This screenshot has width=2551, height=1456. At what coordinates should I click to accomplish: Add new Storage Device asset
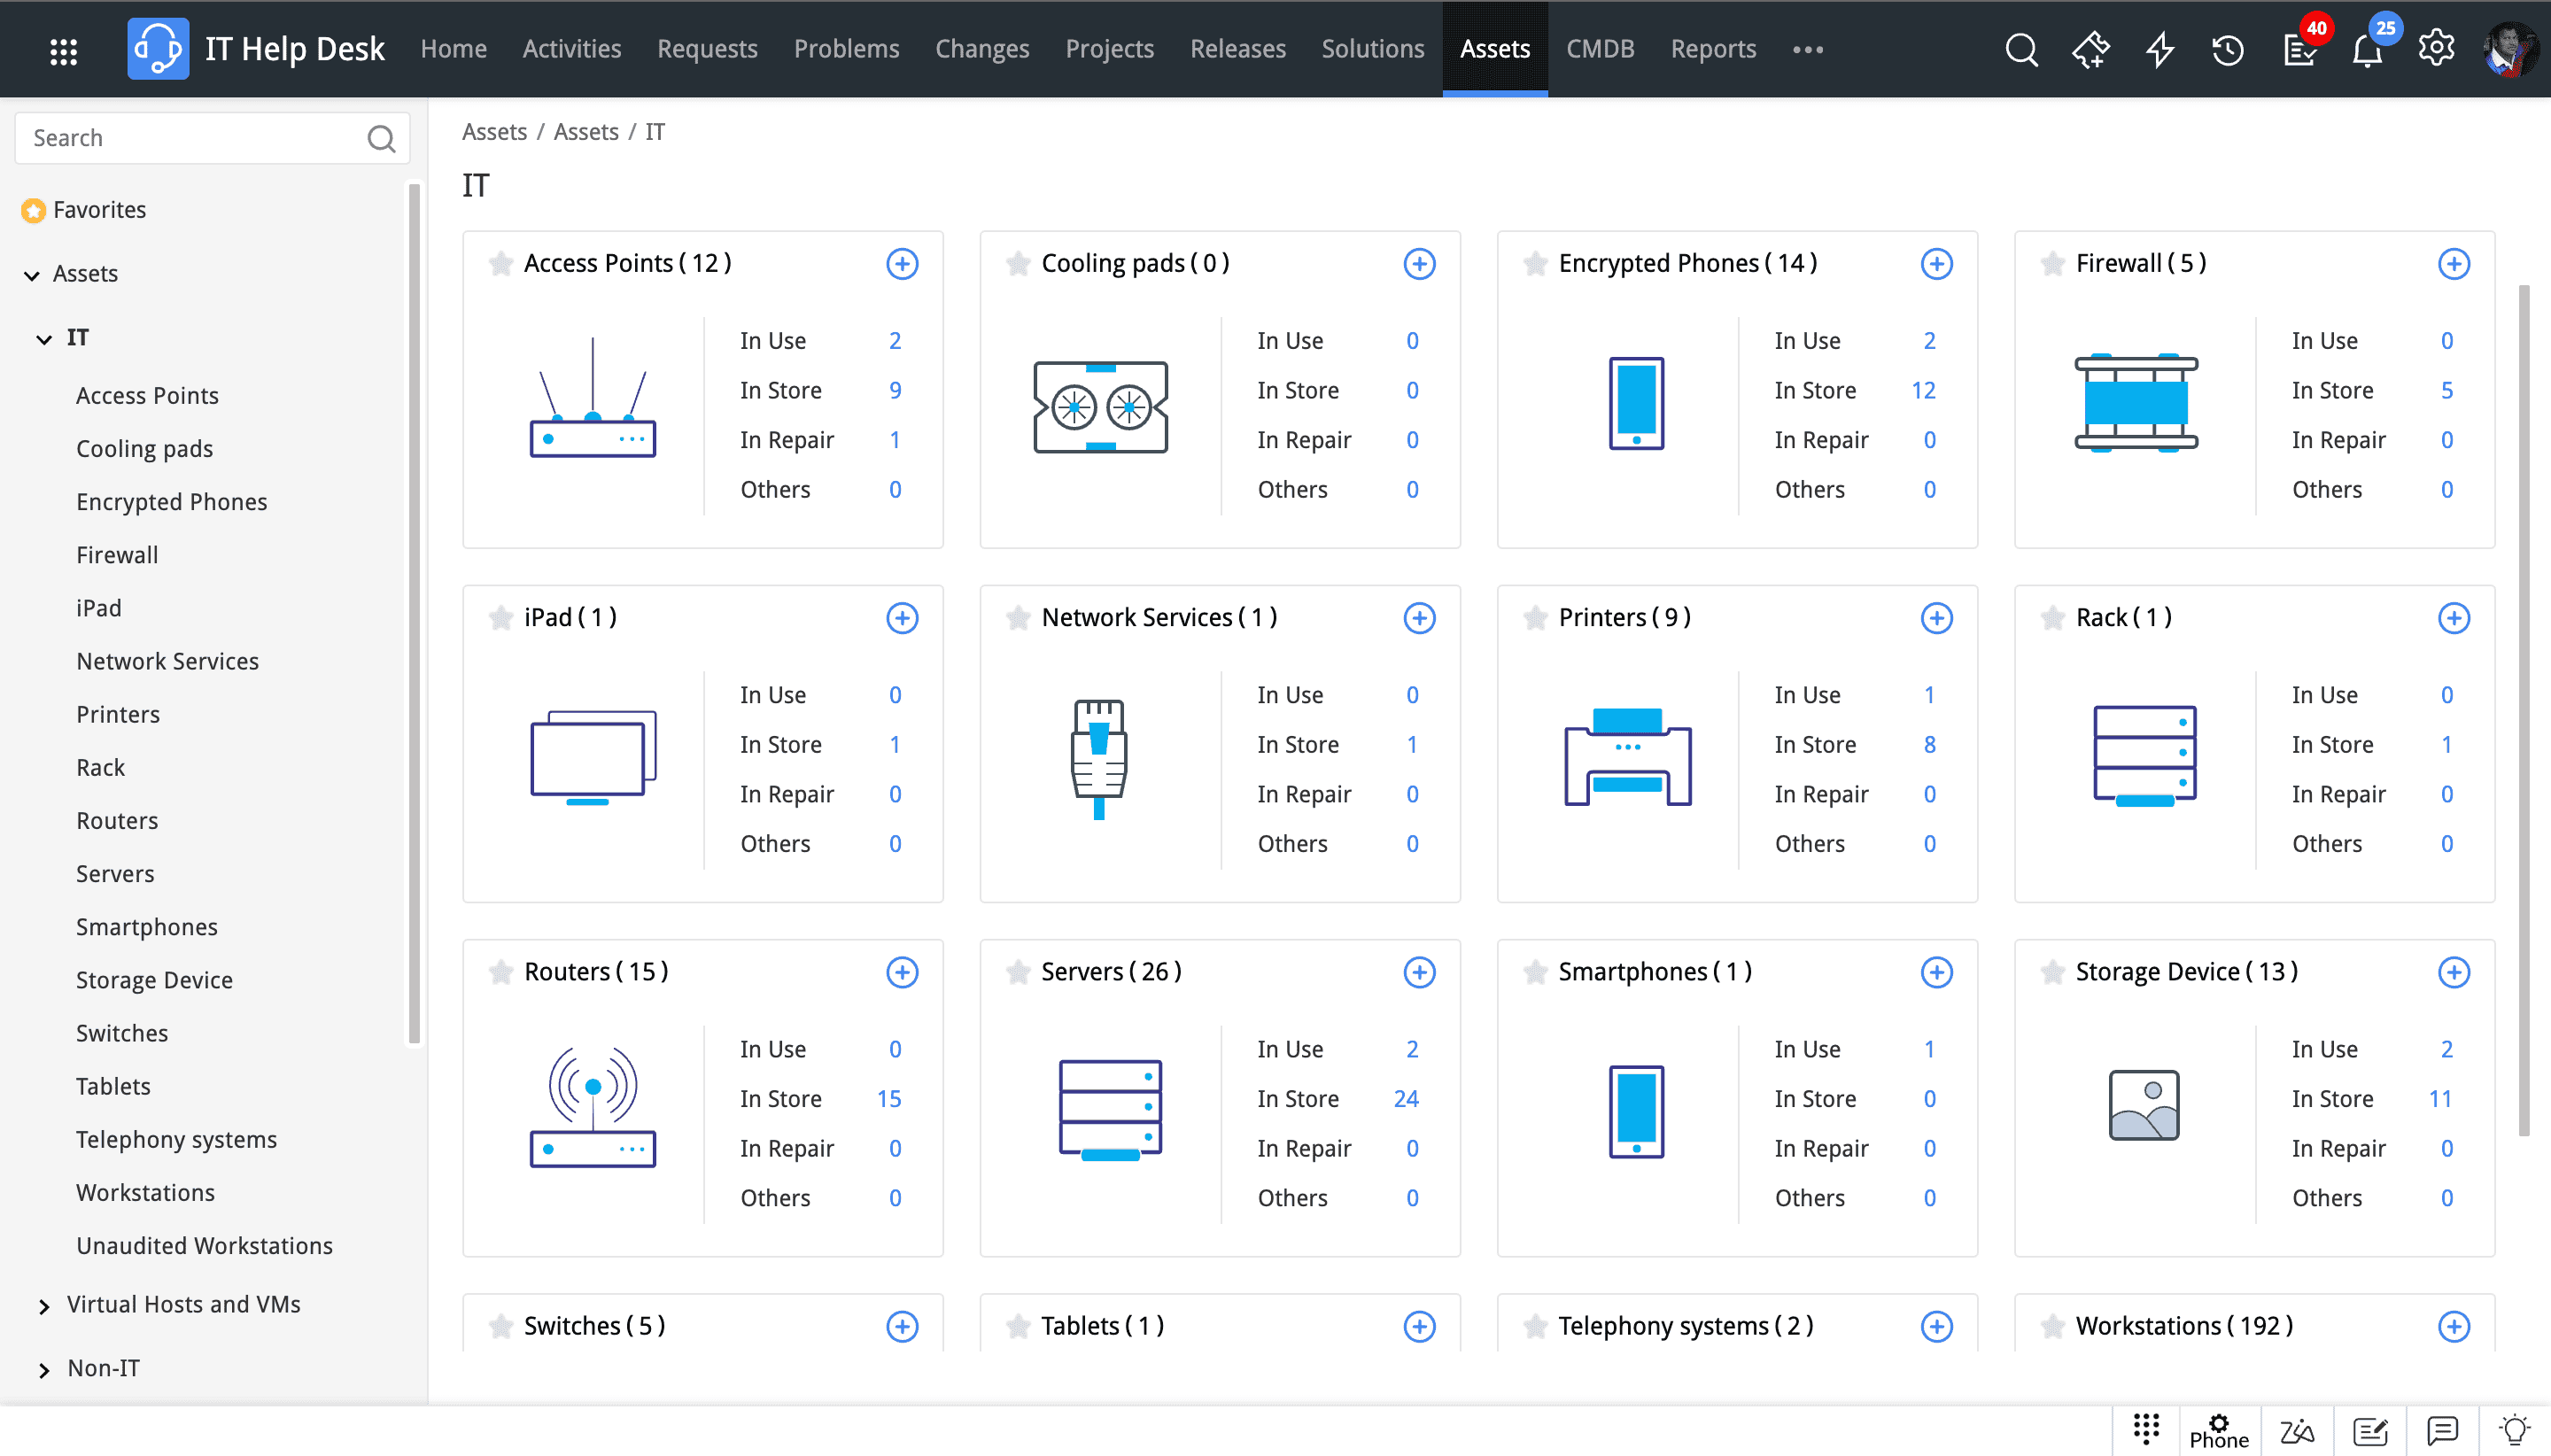[x=2453, y=972]
